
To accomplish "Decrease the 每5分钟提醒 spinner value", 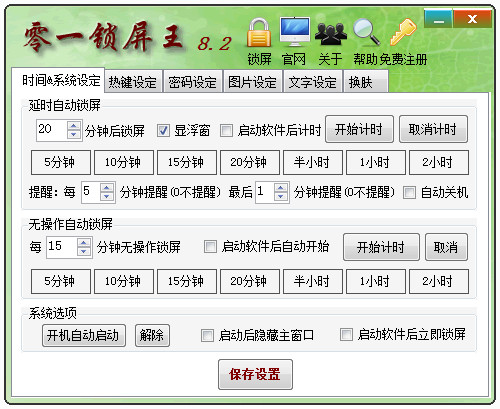I will (x=107, y=197).
